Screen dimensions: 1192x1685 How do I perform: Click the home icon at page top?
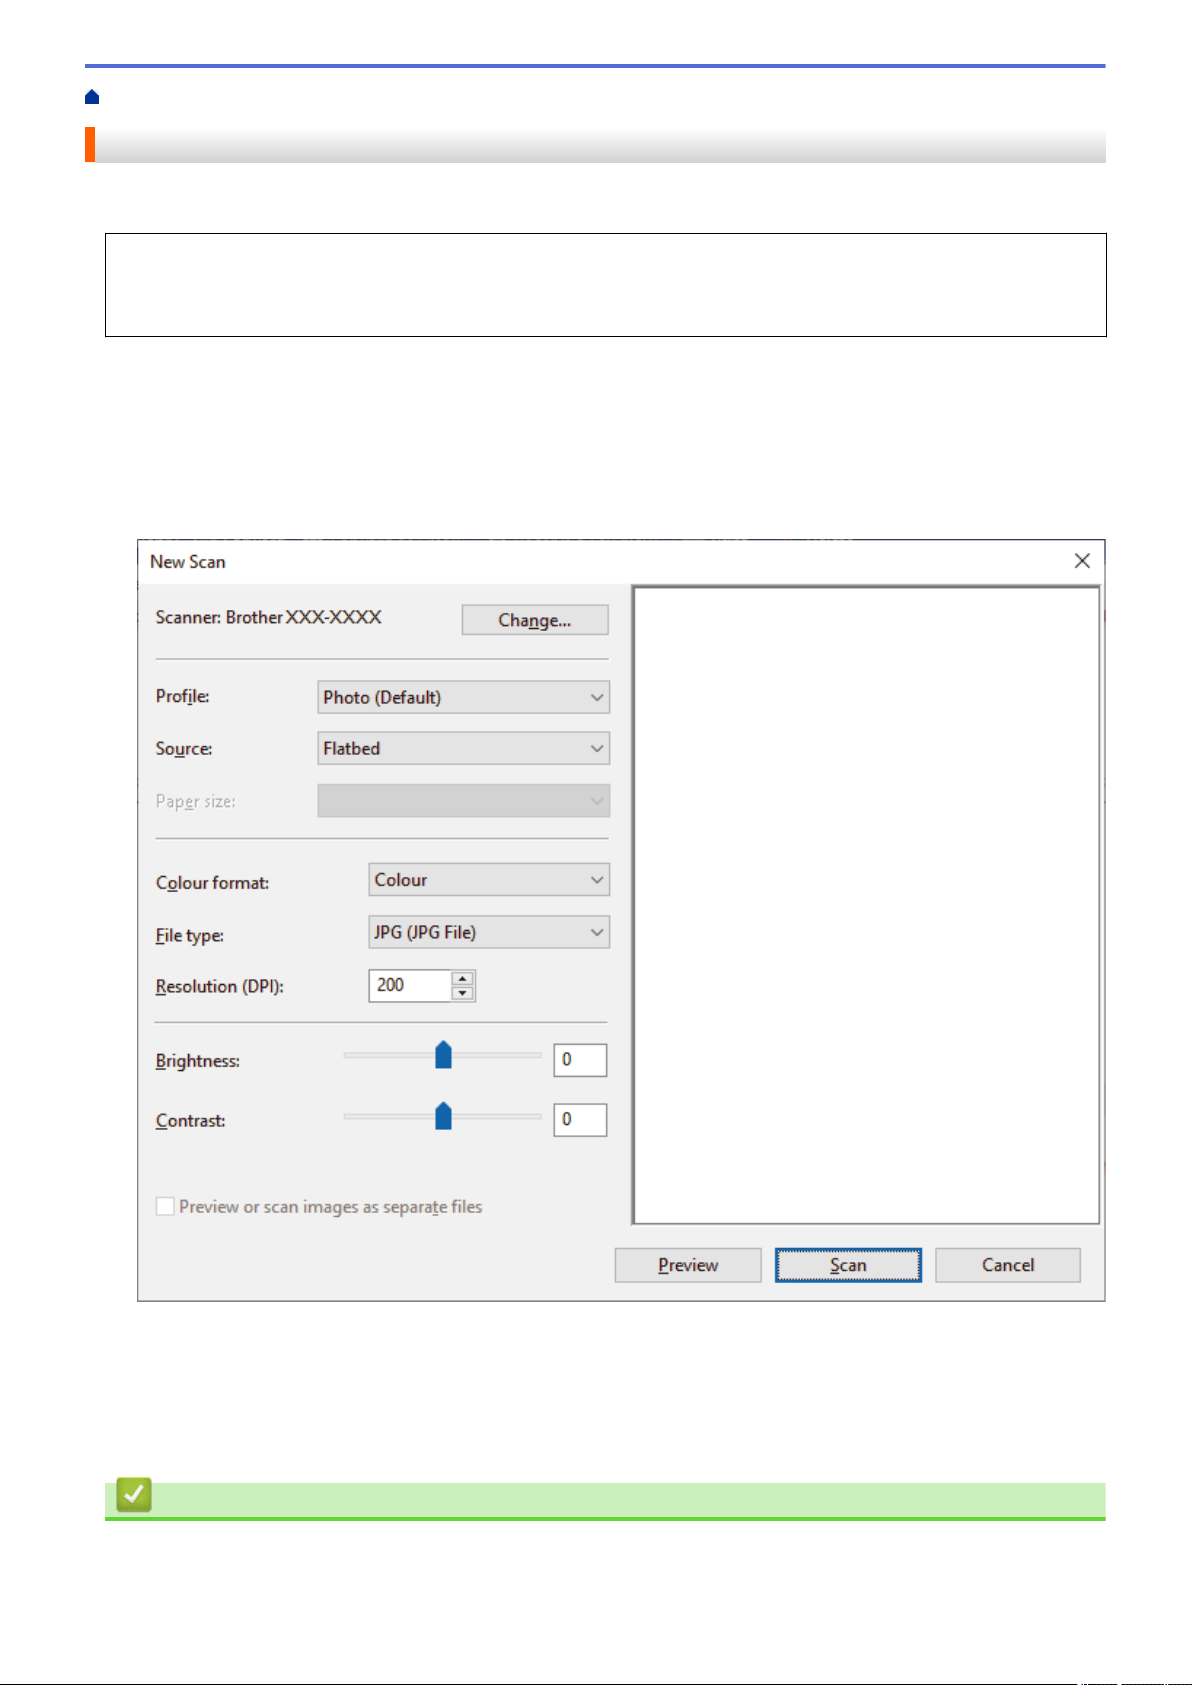92,97
